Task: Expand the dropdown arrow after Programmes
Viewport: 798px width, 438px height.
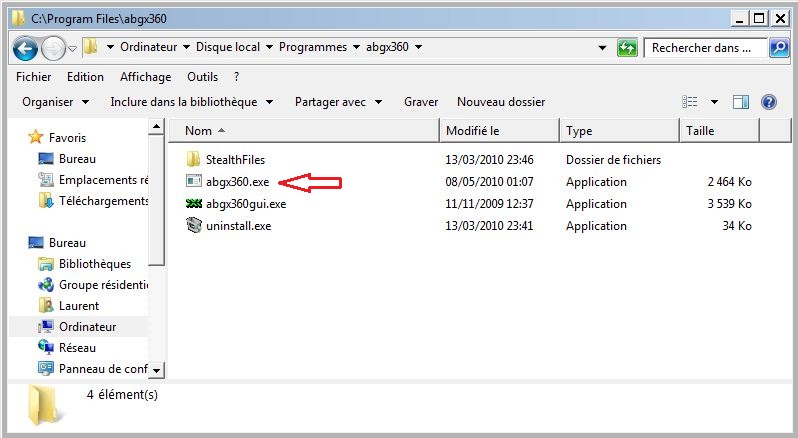Action: [356, 47]
